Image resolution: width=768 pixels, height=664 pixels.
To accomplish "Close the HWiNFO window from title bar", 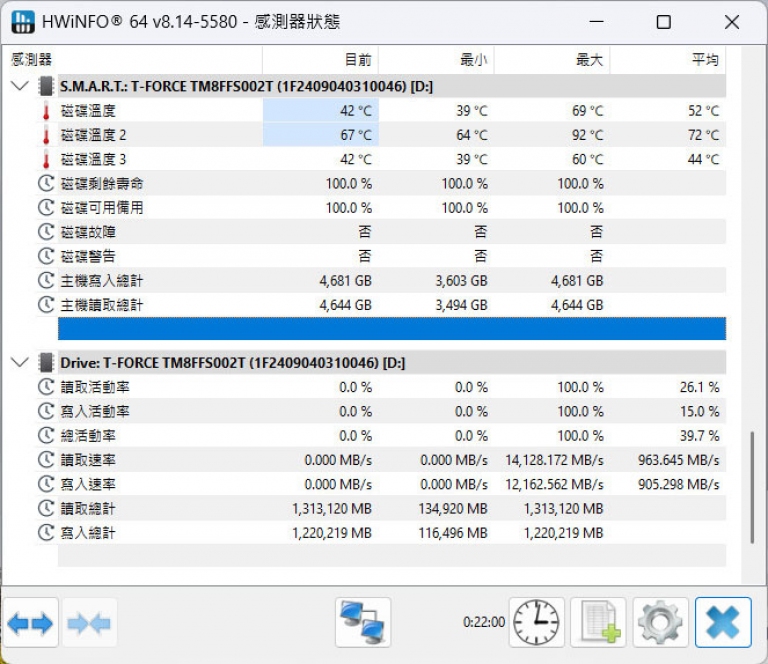I will click(732, 22).
